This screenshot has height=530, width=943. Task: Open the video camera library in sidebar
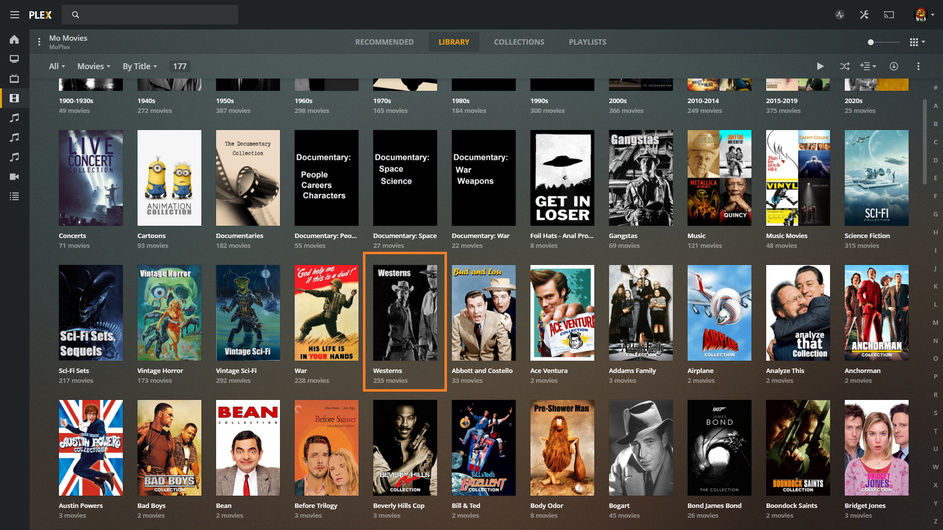tap(14, 176)
